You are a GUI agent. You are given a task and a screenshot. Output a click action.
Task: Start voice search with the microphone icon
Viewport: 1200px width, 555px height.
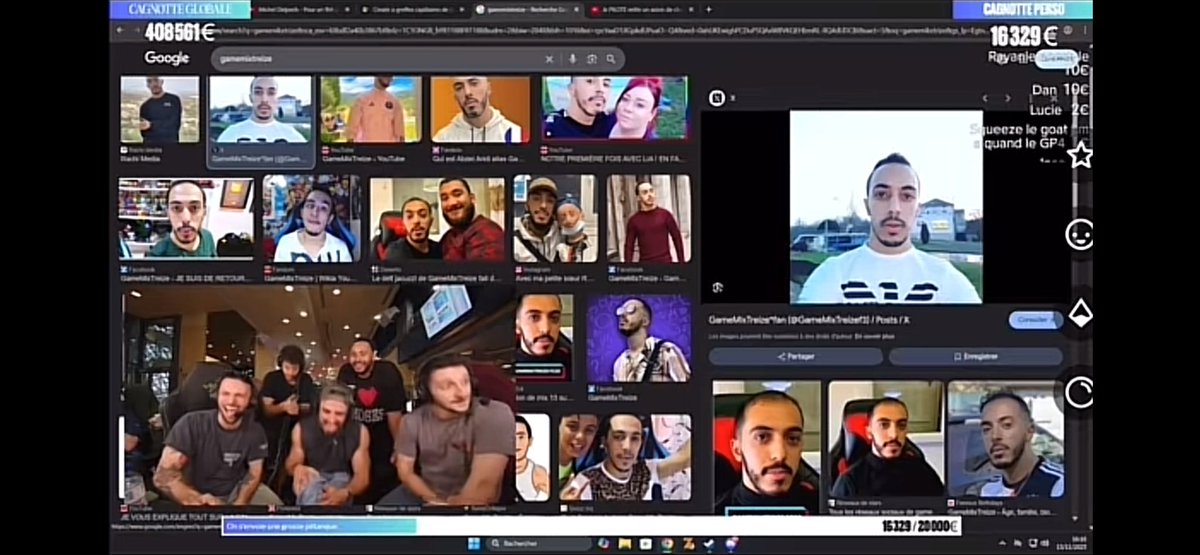[573, 59]
